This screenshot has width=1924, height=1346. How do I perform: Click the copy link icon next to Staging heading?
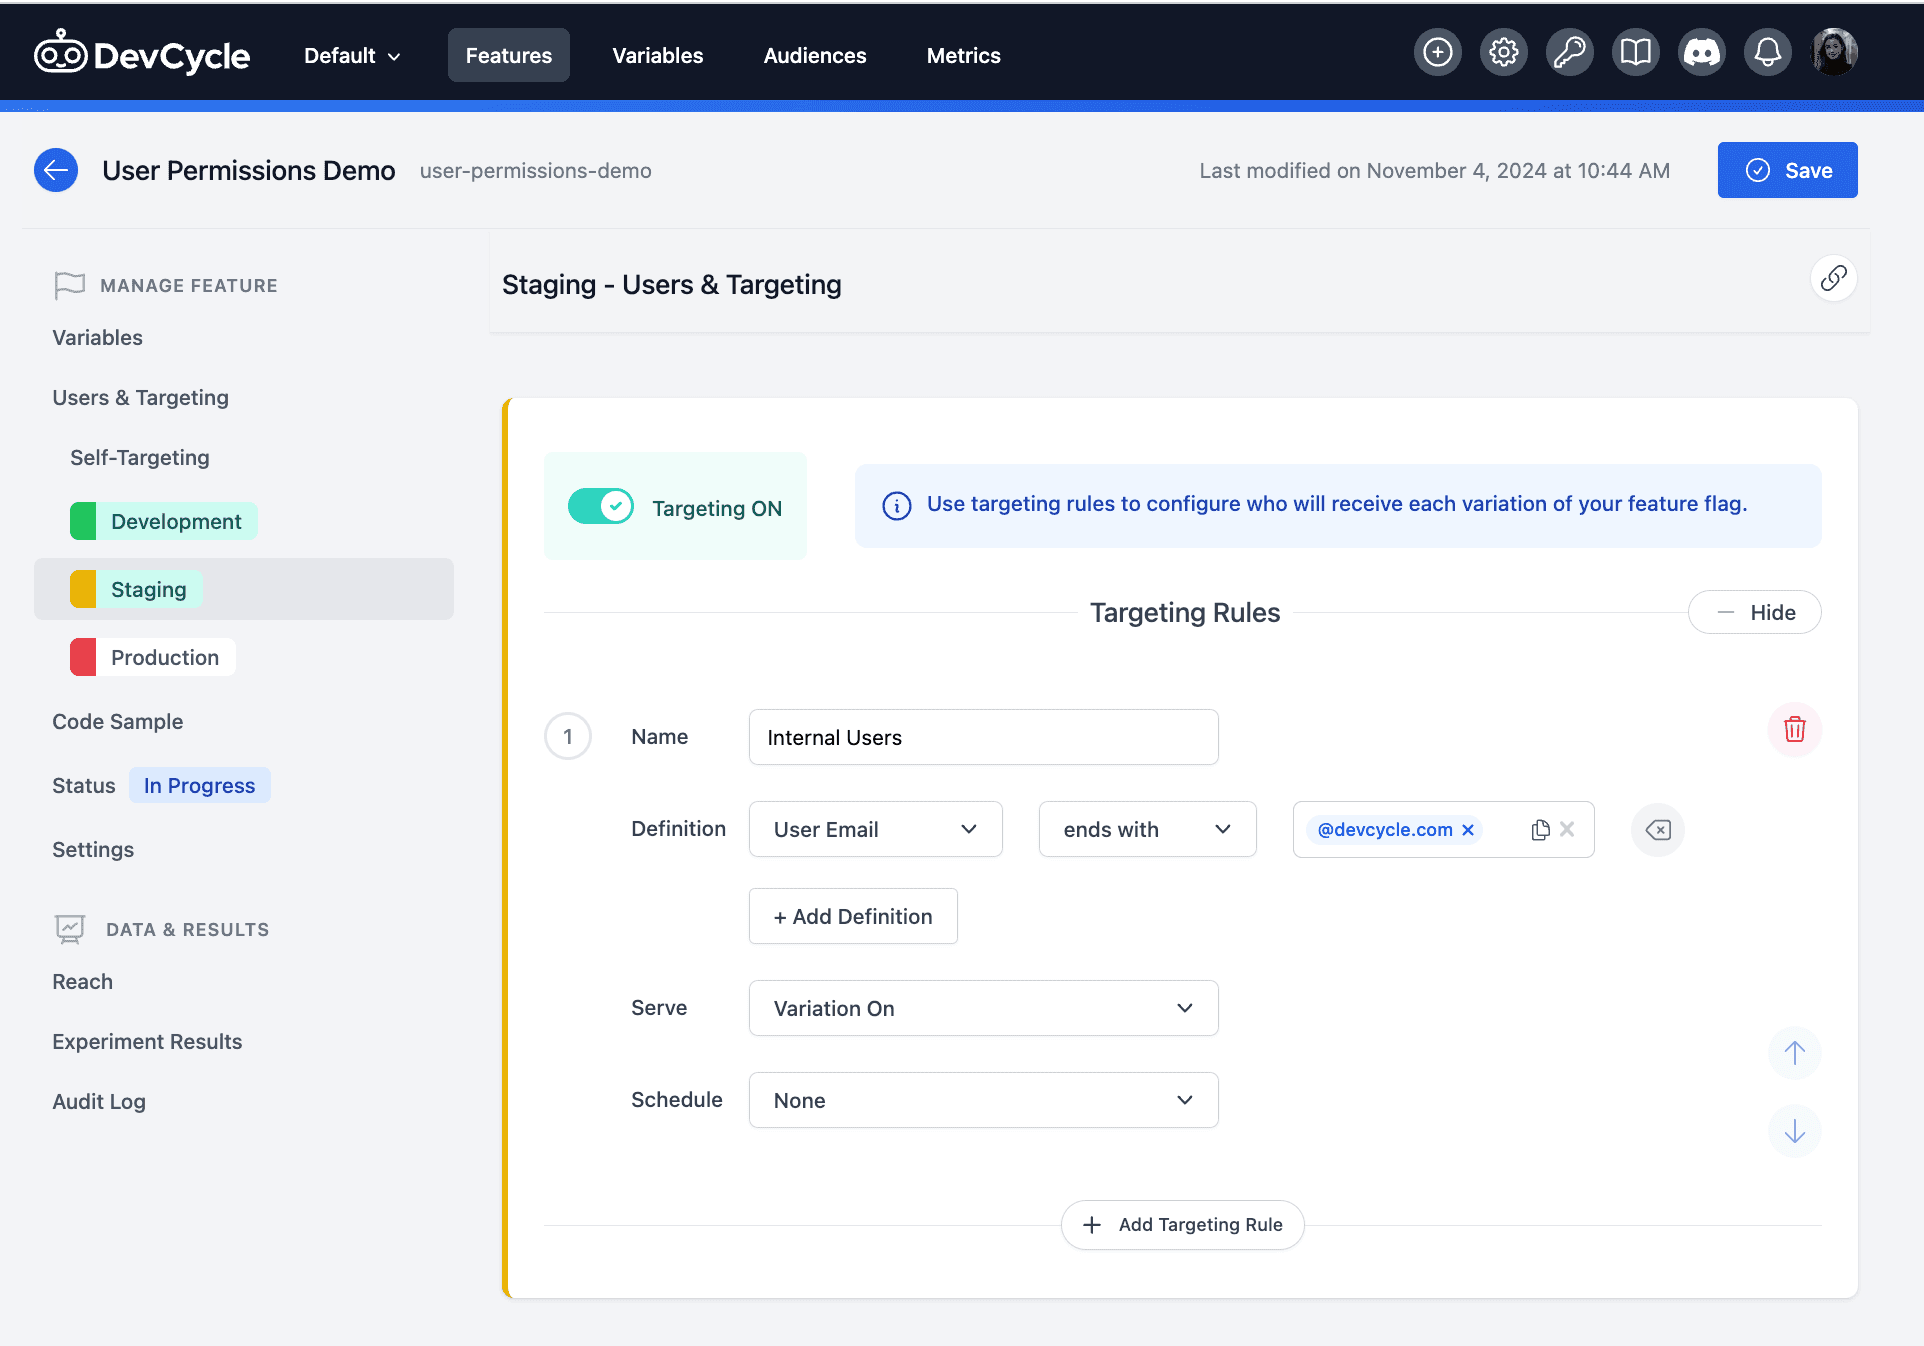(x=1833, y=278)
